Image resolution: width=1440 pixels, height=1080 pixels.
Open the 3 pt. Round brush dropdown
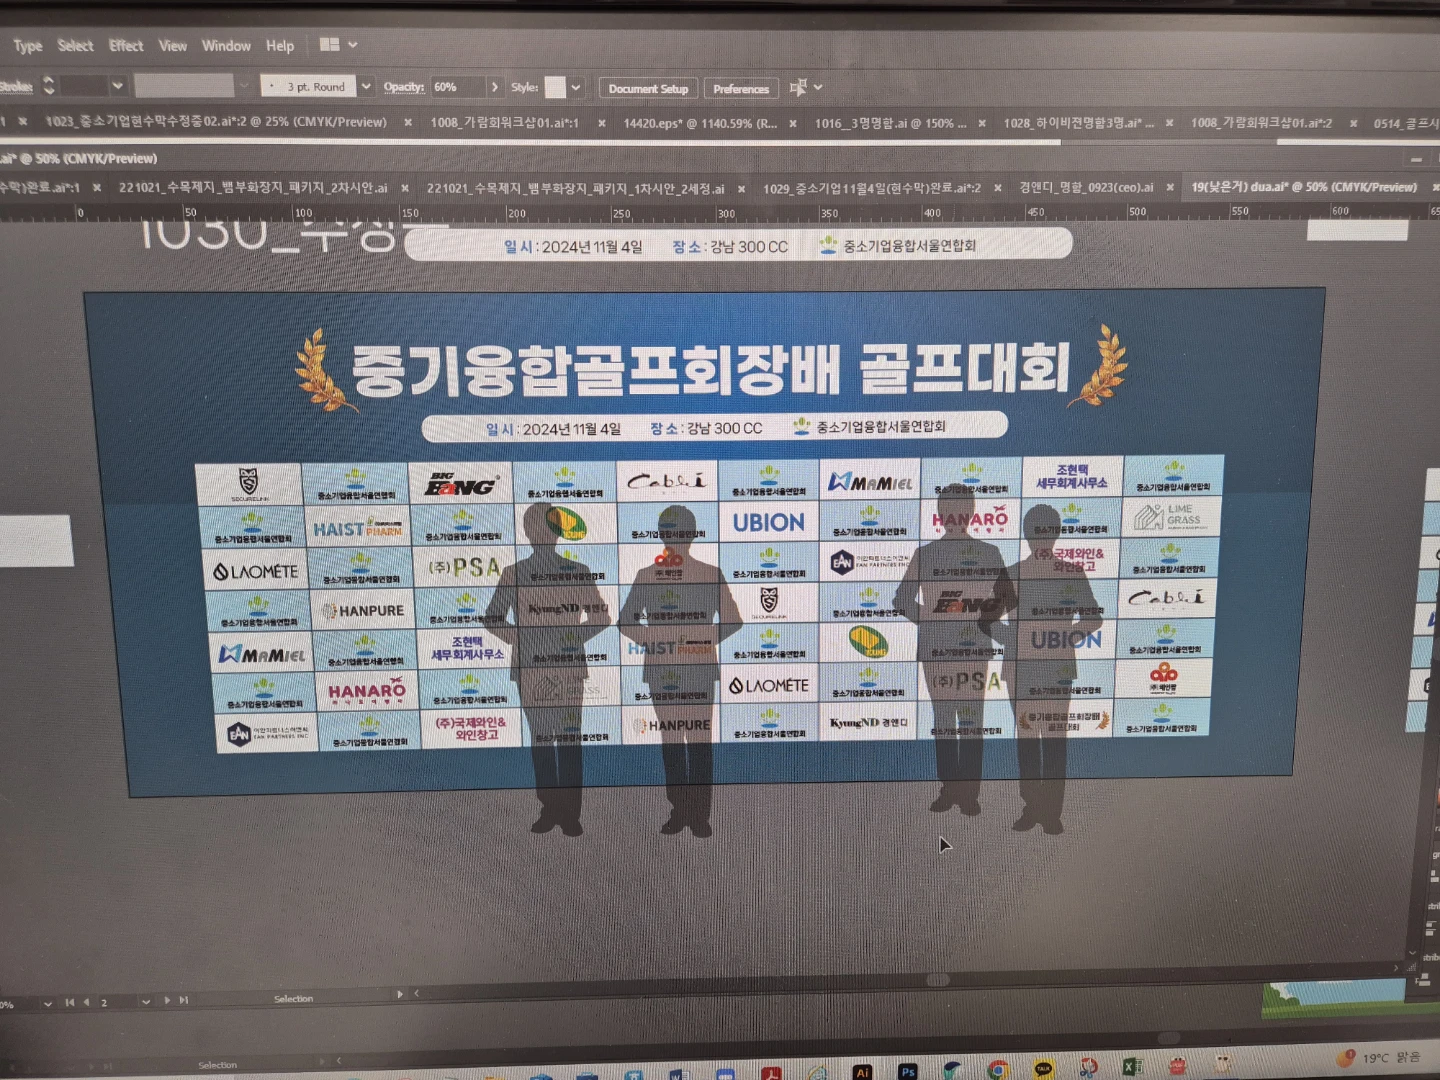366,87
